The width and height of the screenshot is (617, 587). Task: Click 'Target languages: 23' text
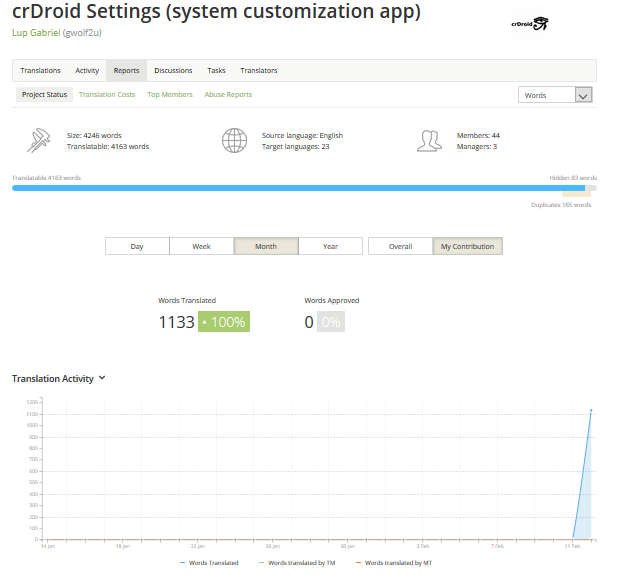[x=296, y=146]
